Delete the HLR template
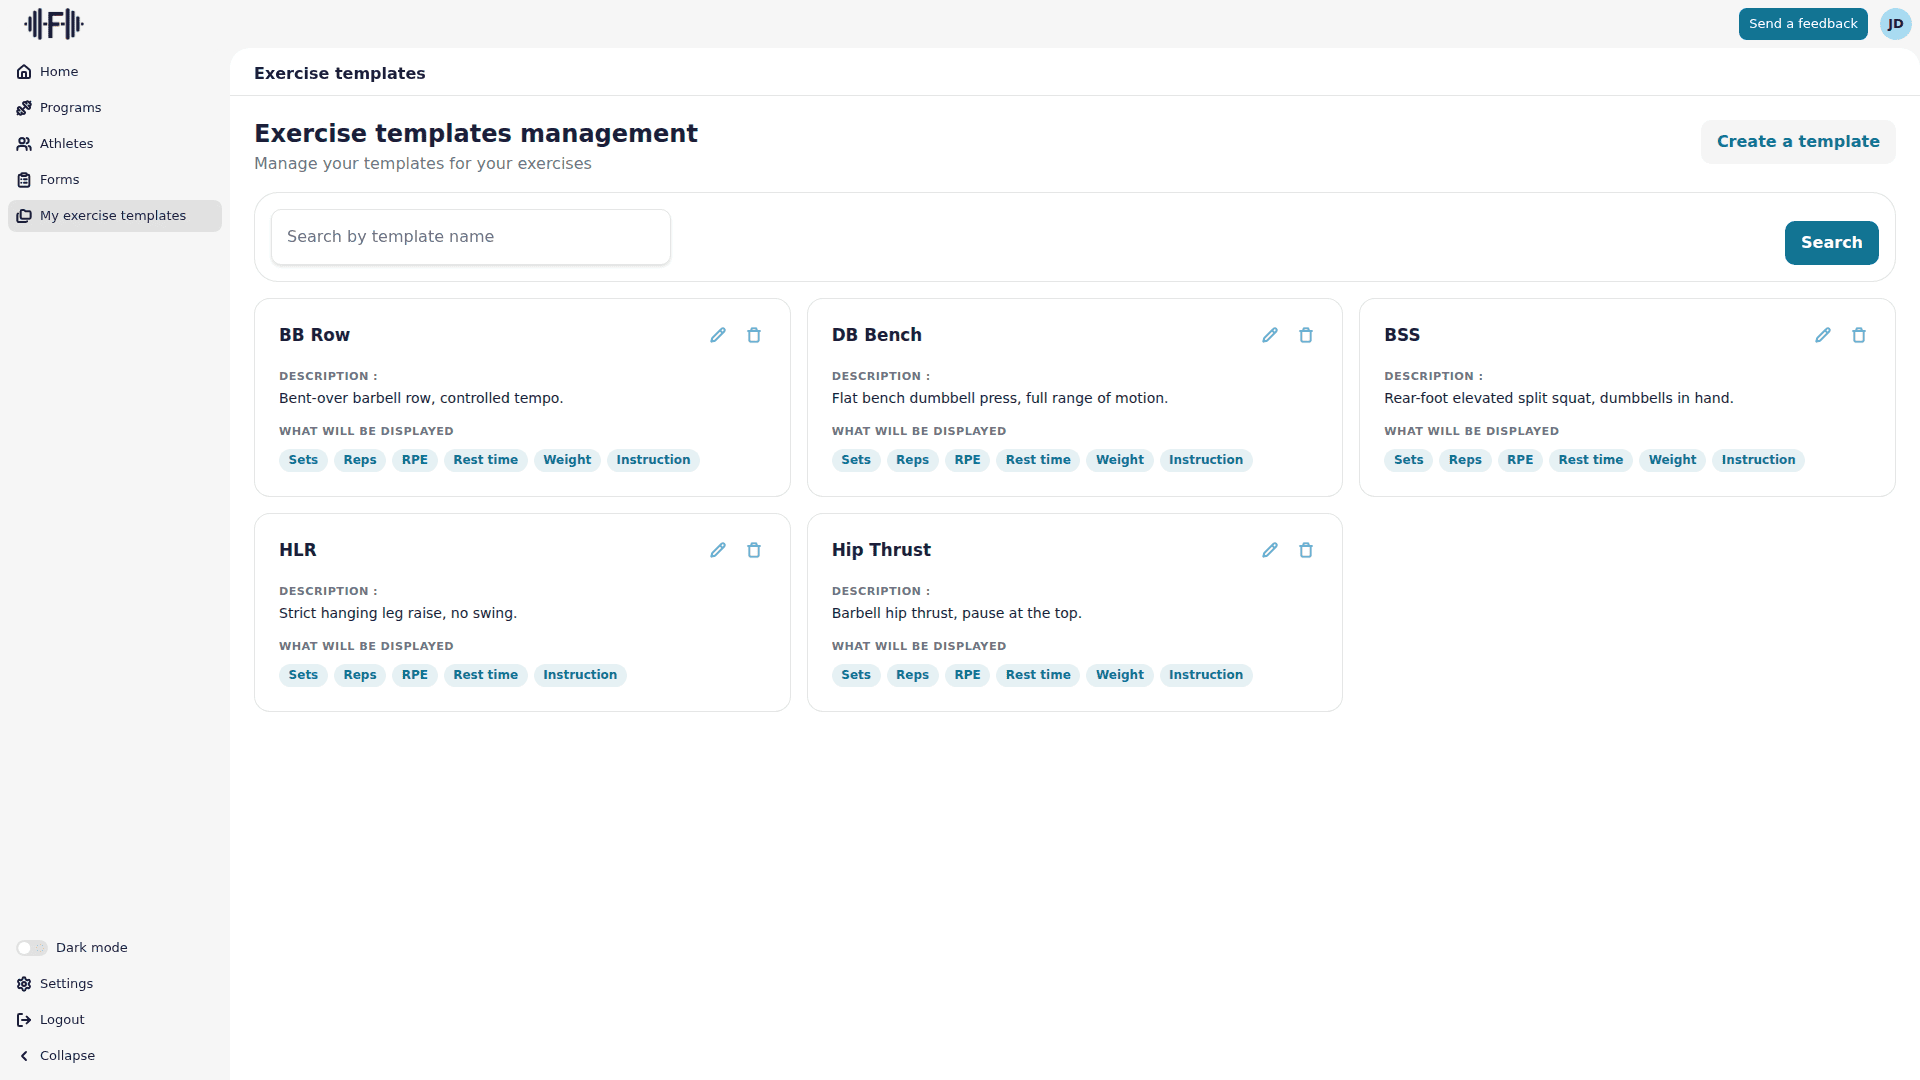 754,550
